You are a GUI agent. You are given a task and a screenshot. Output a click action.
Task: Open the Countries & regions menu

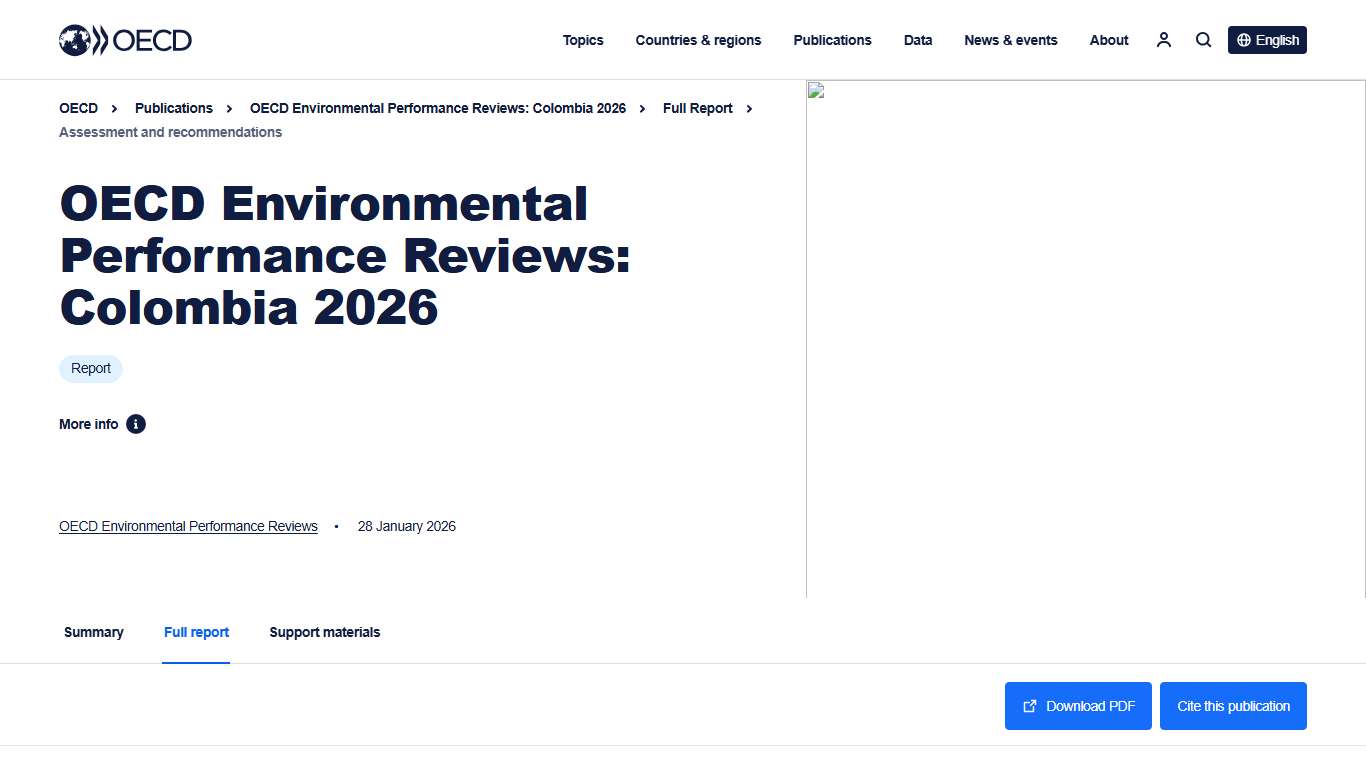pos(698,39)
